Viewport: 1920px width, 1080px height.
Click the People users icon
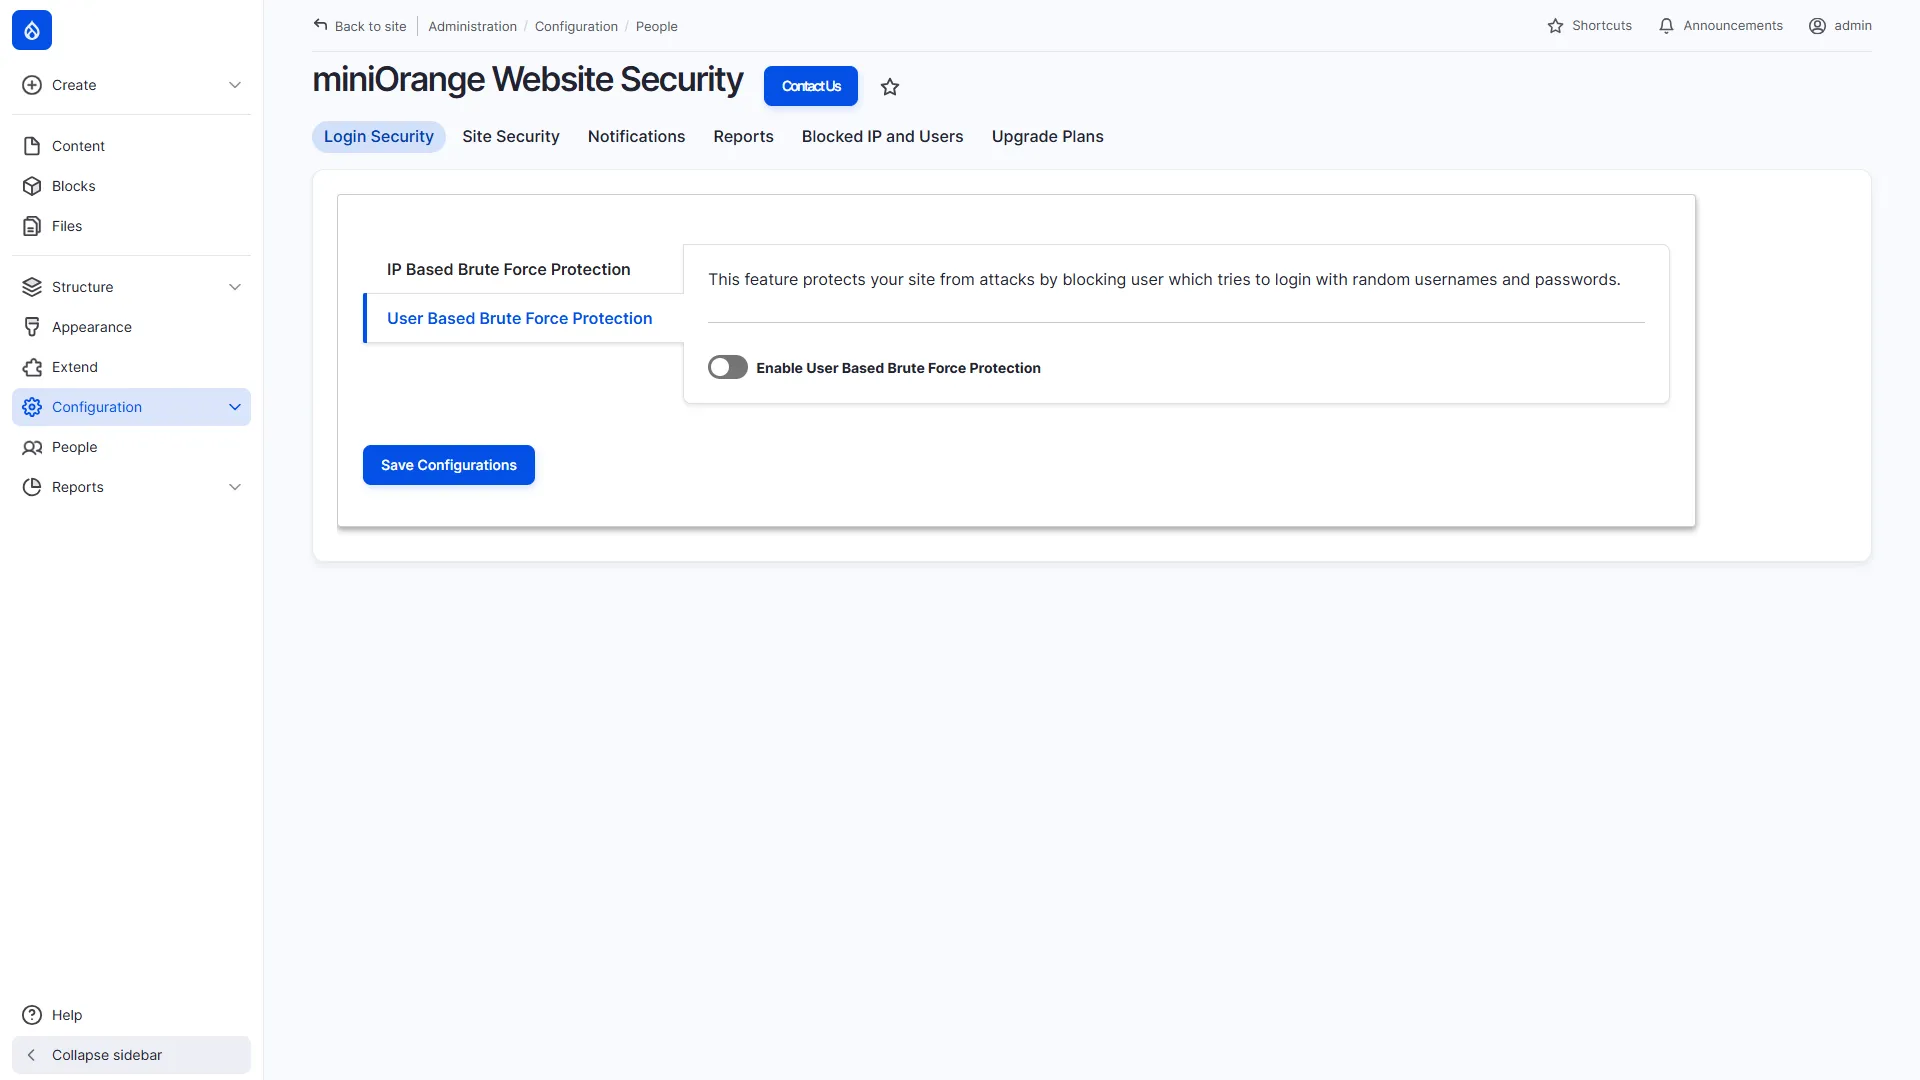(32, 447)
